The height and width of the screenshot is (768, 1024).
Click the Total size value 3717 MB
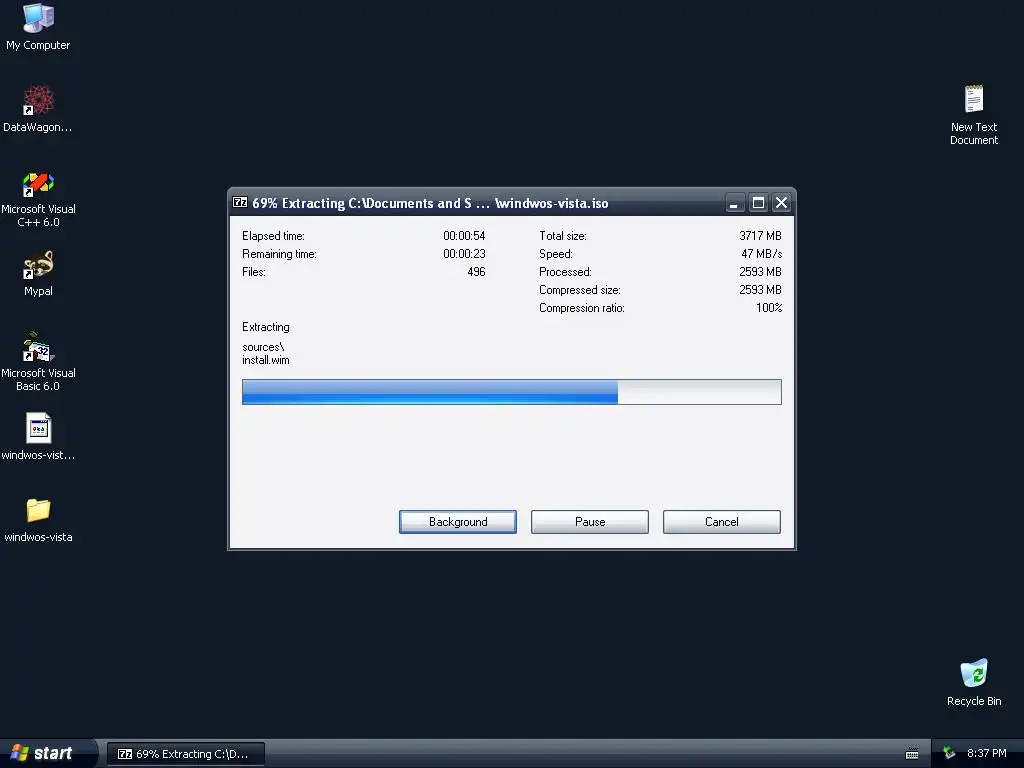(760, 236)
